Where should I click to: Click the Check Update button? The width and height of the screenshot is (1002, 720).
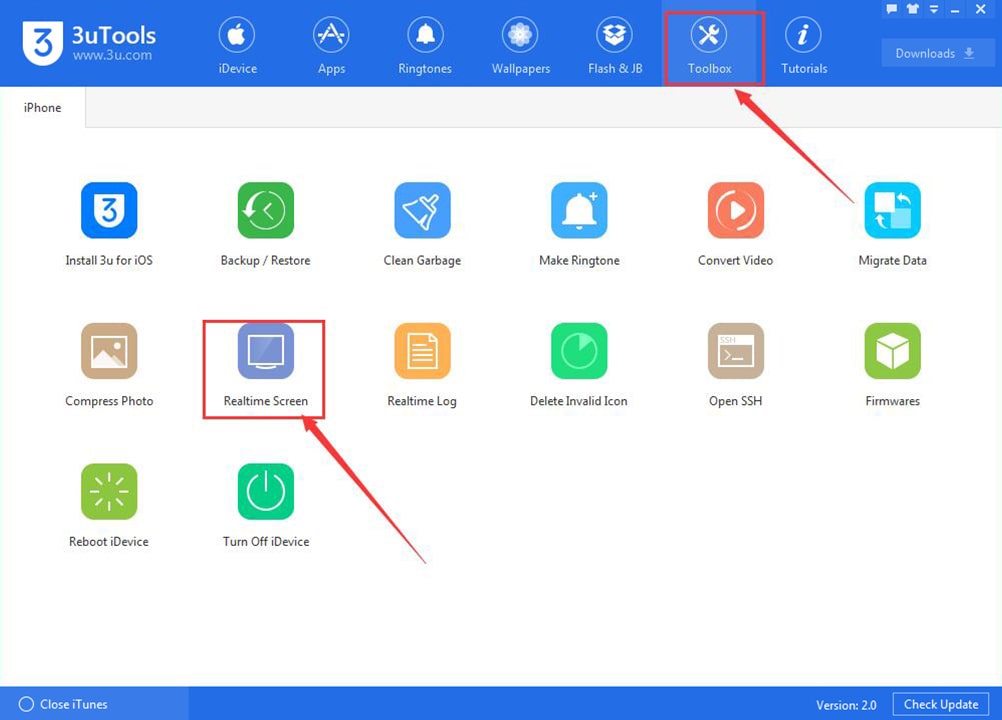pos(941,704)
